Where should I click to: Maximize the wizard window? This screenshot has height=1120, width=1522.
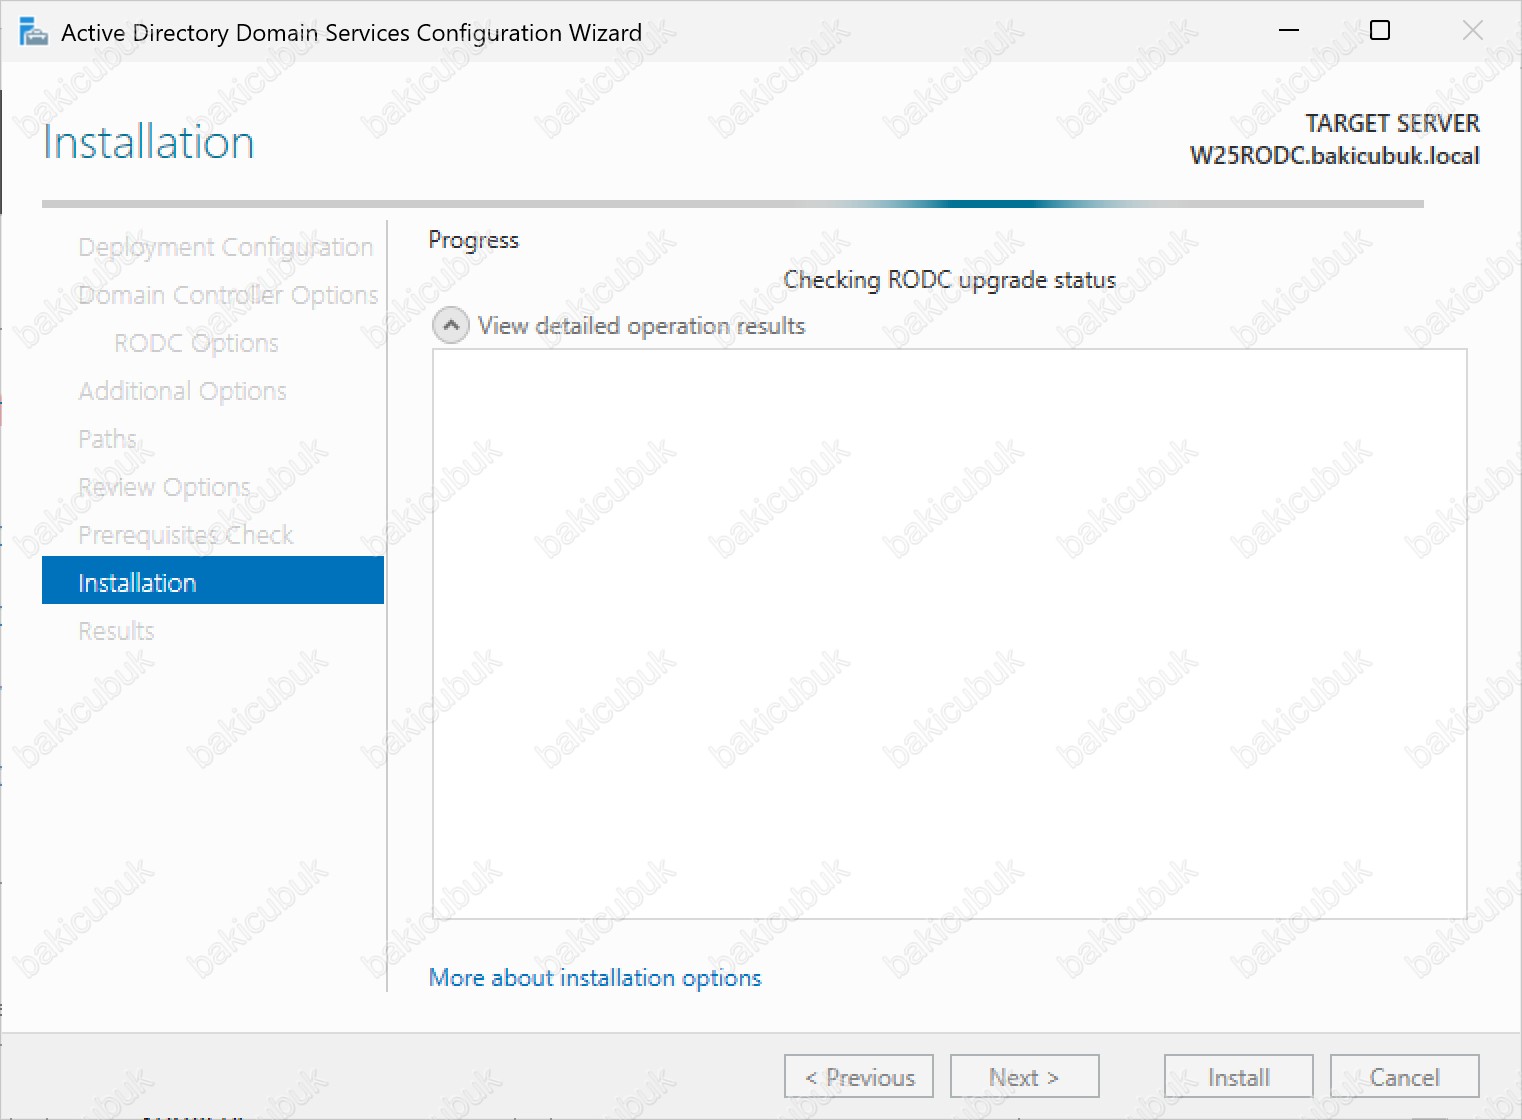click(1380, 31)
